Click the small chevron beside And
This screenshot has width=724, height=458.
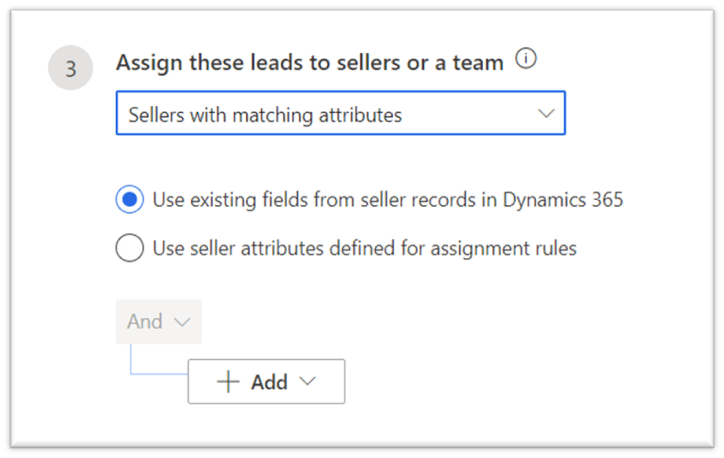coord(181,322)
